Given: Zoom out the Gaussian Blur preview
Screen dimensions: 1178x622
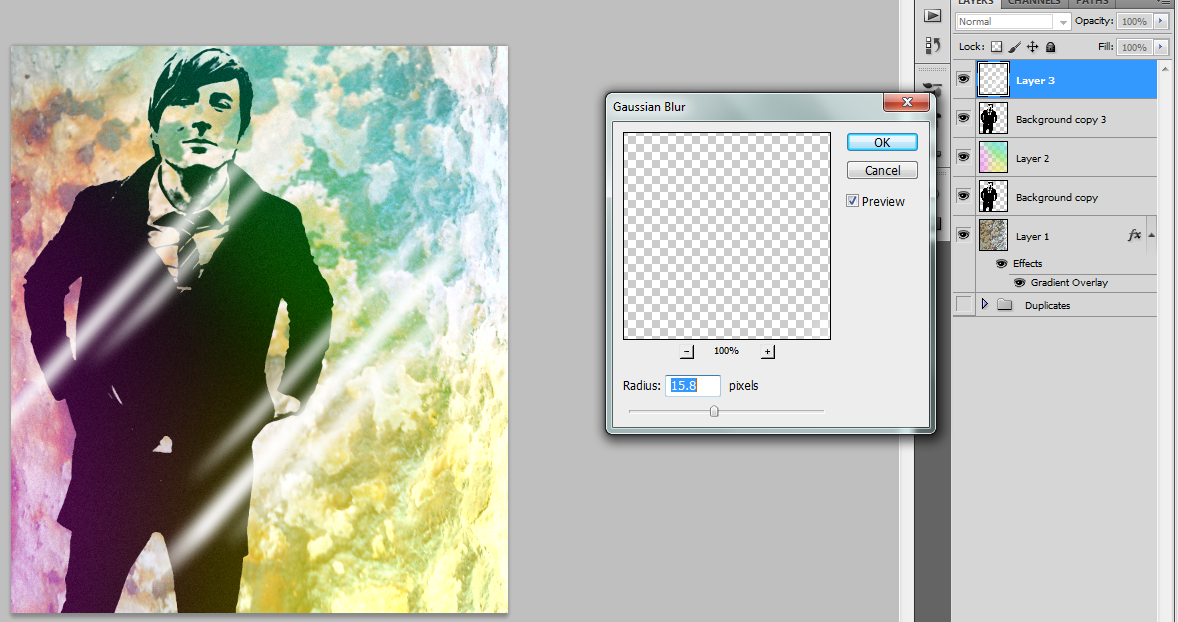Looking at the screenshot, I should [x=687, y=352].
